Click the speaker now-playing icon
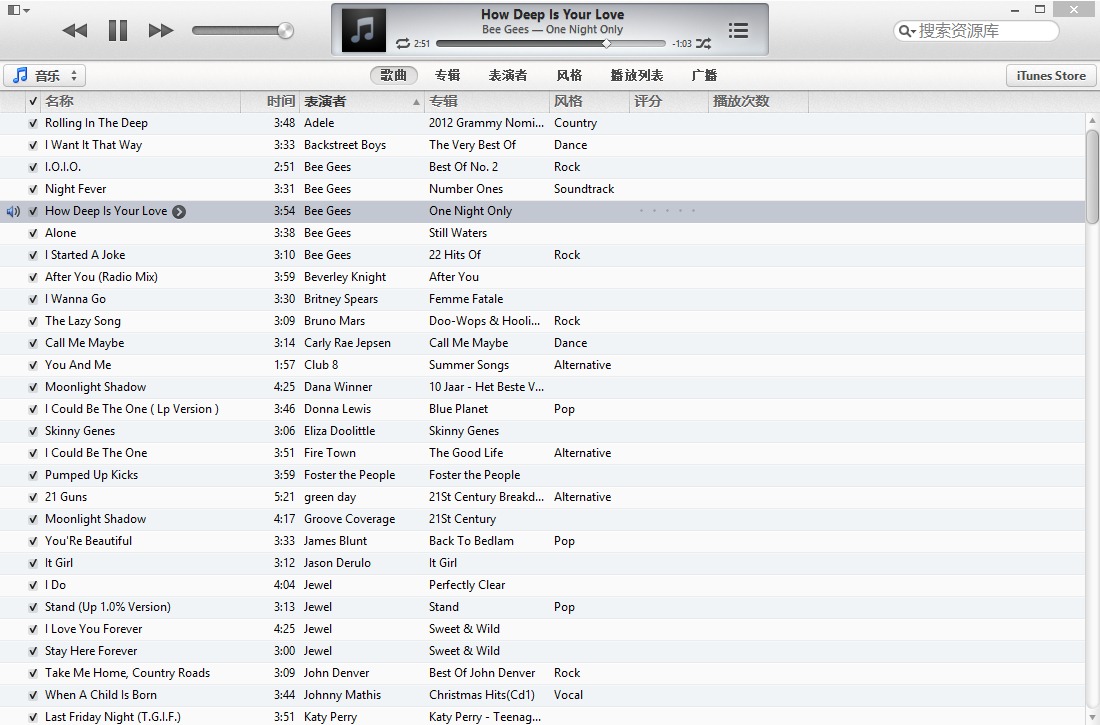The height and width of the screenshot is (725, 1100). tap(13, 211)
